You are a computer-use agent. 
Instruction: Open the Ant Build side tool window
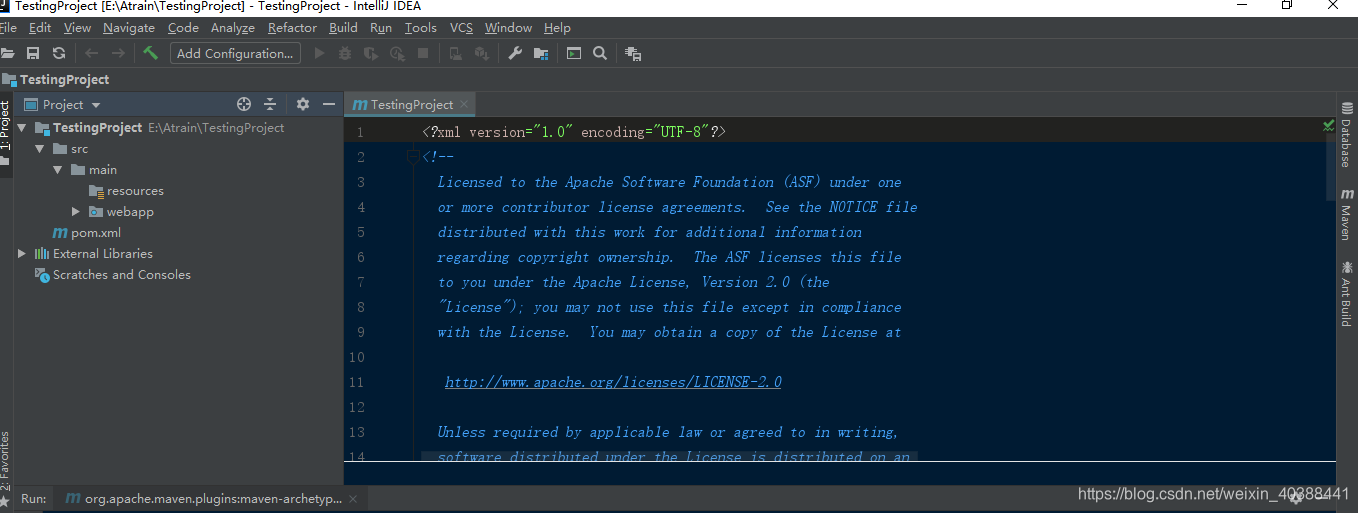tap(1346, 293)
